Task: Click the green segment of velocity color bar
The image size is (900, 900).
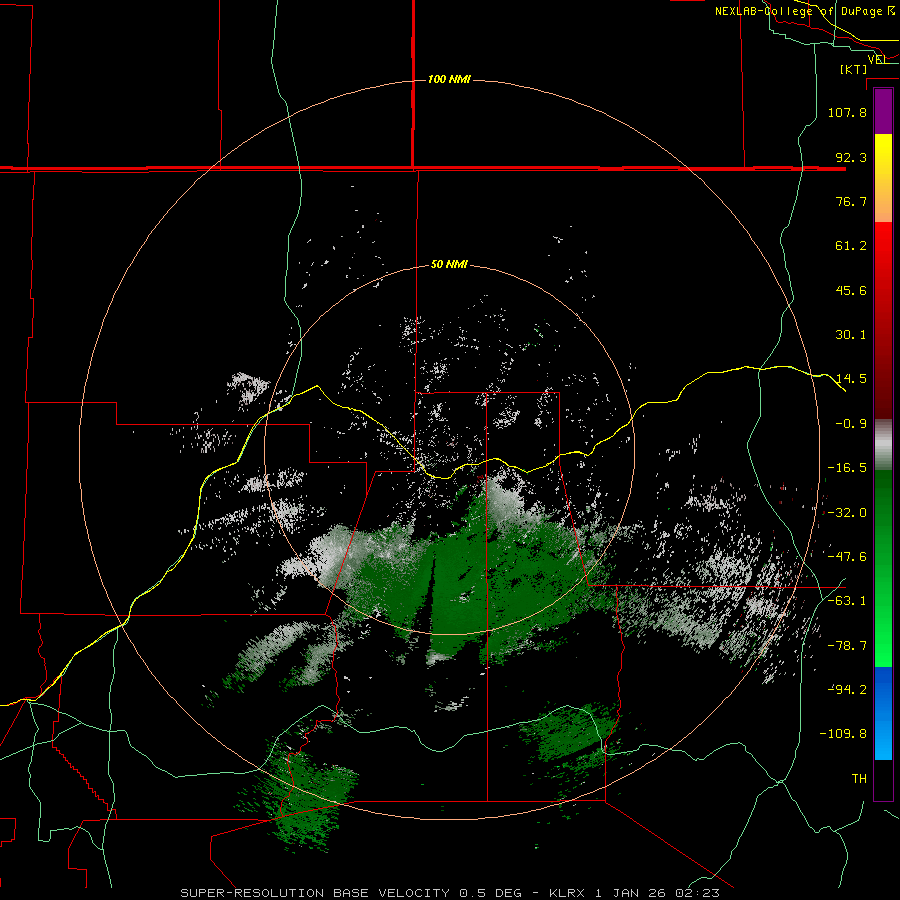Action: (883, 568)
